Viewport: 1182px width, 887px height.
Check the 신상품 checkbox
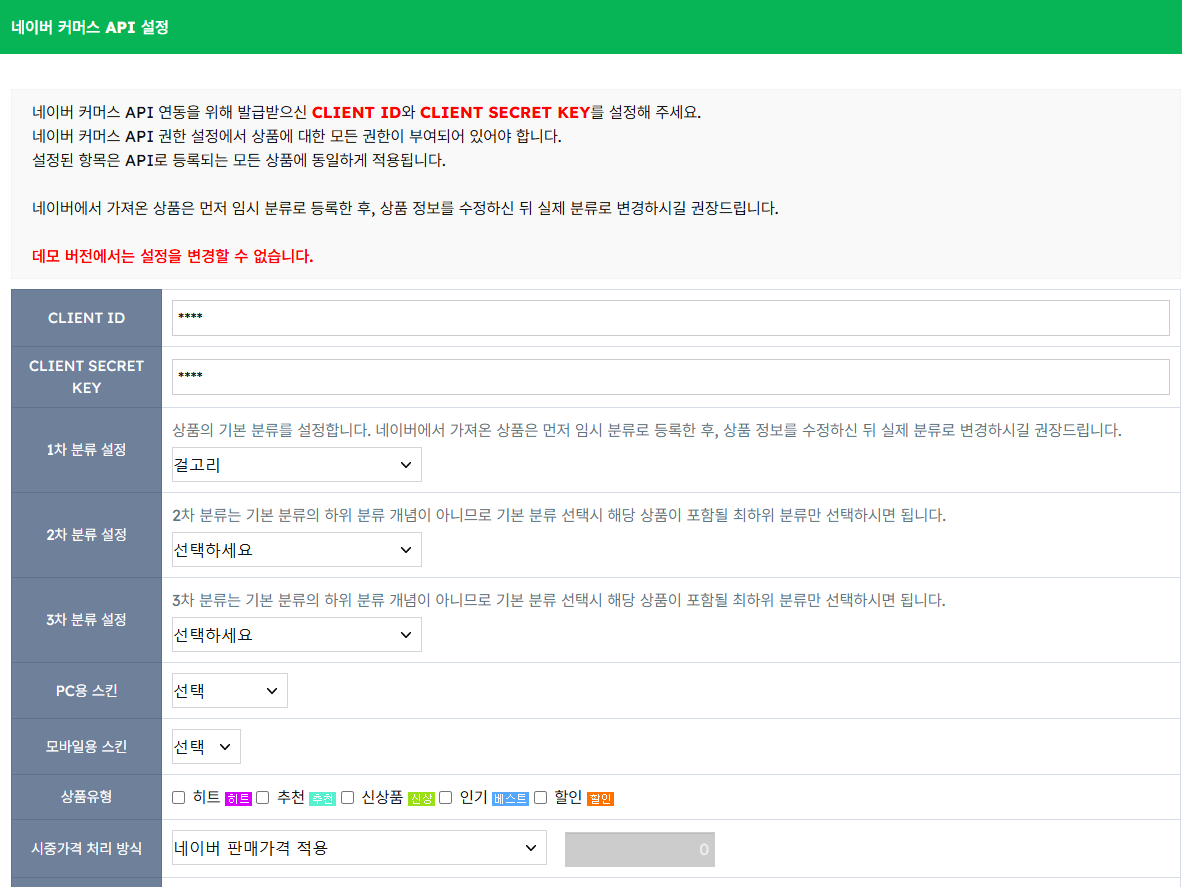pyautogui.click(x=348, y=797)
